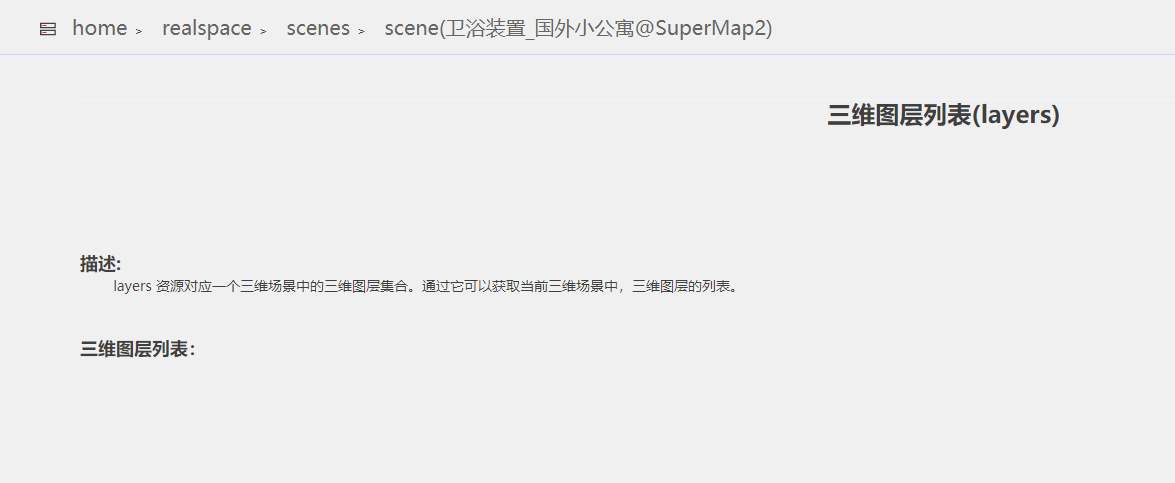Click the arrow separator after home

click(139, 31)
